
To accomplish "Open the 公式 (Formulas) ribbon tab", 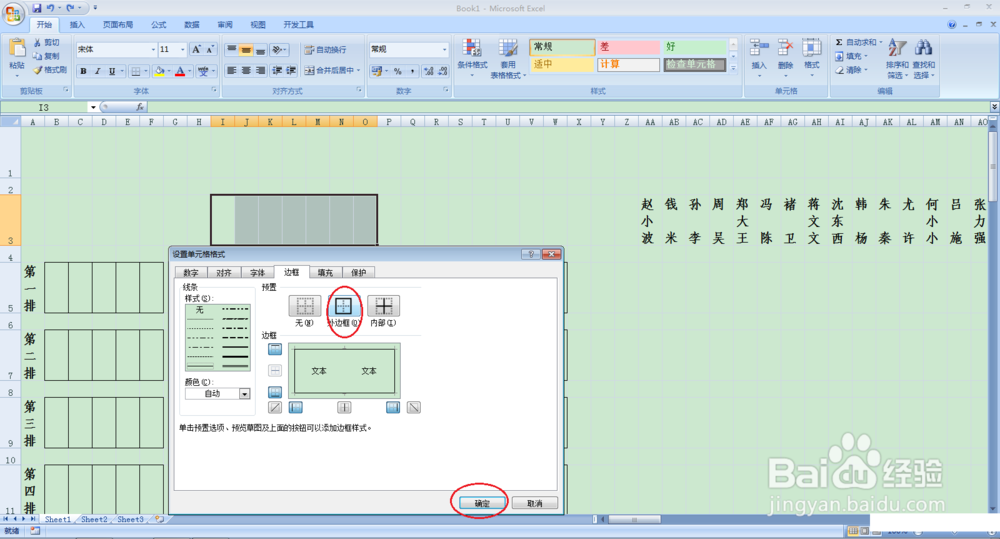I will (x=159, y=25).
